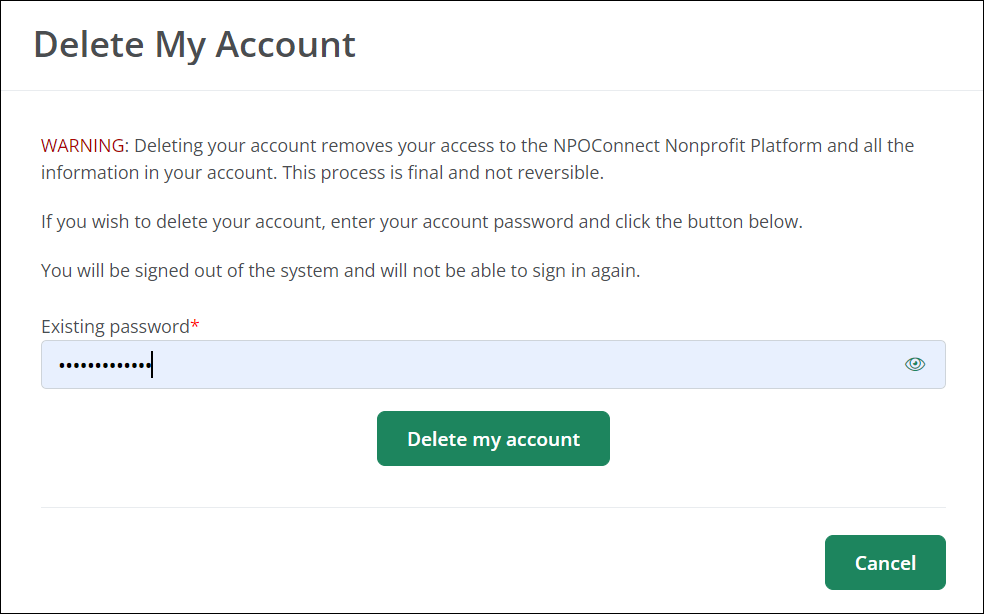Click the Delete My Account heading
Screen dimensions: 984x614
(x=195, y=45)
